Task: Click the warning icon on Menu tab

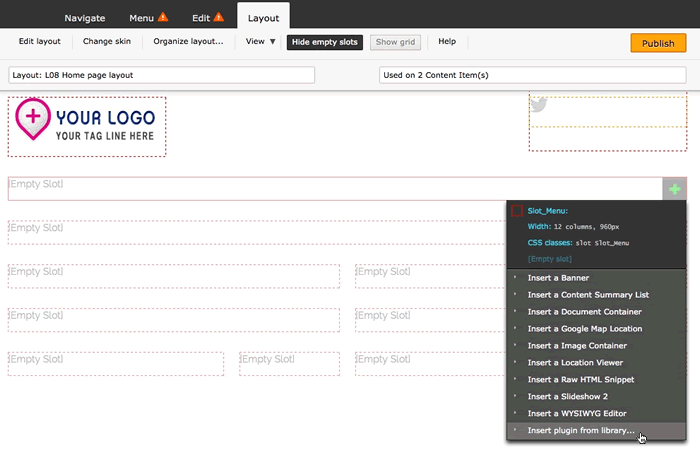Action: point(163,18)
